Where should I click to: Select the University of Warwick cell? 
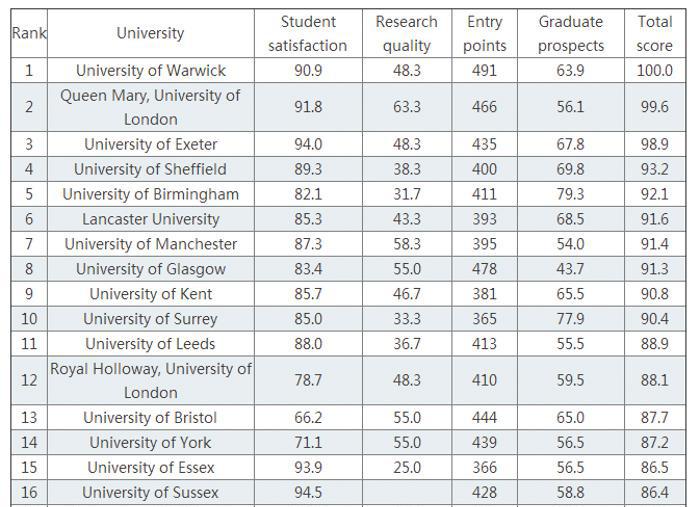click(x=150, y=70)
